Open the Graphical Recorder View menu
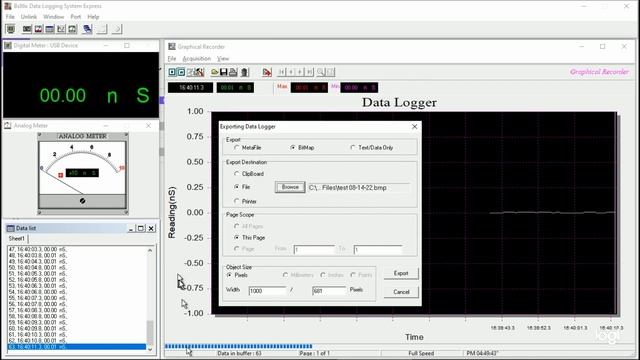 click(x=223, y=59)
